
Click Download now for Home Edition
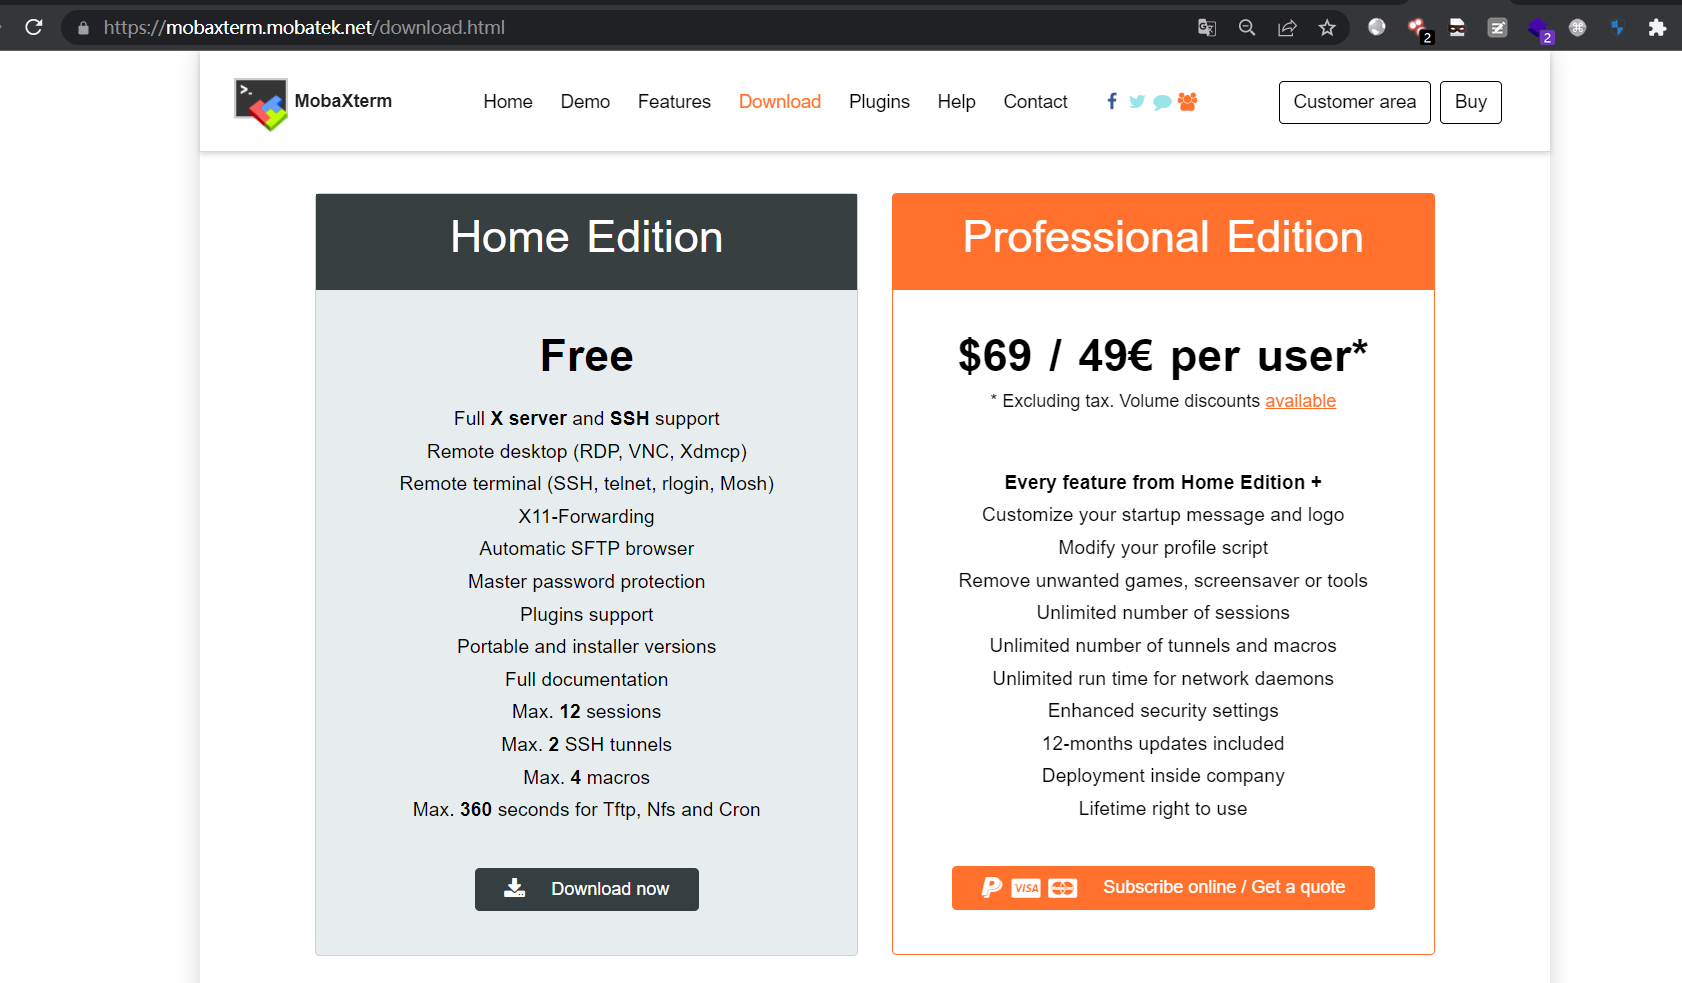click(587, 889)
